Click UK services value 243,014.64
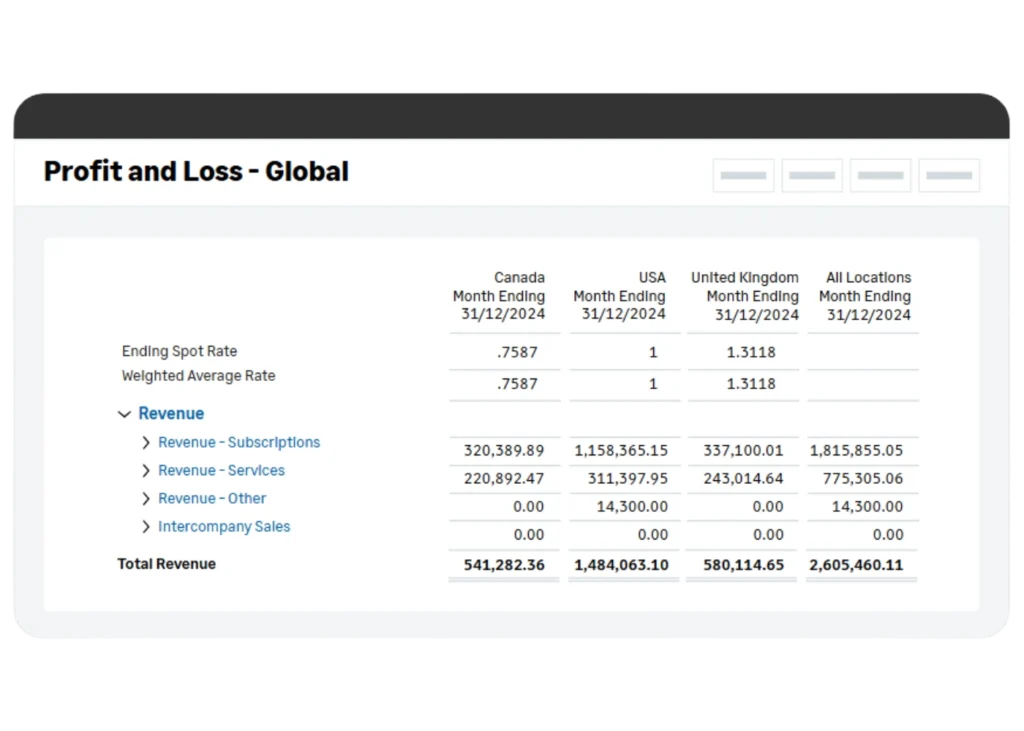This screenshot has width=1024, height=731. click(743, 479)
